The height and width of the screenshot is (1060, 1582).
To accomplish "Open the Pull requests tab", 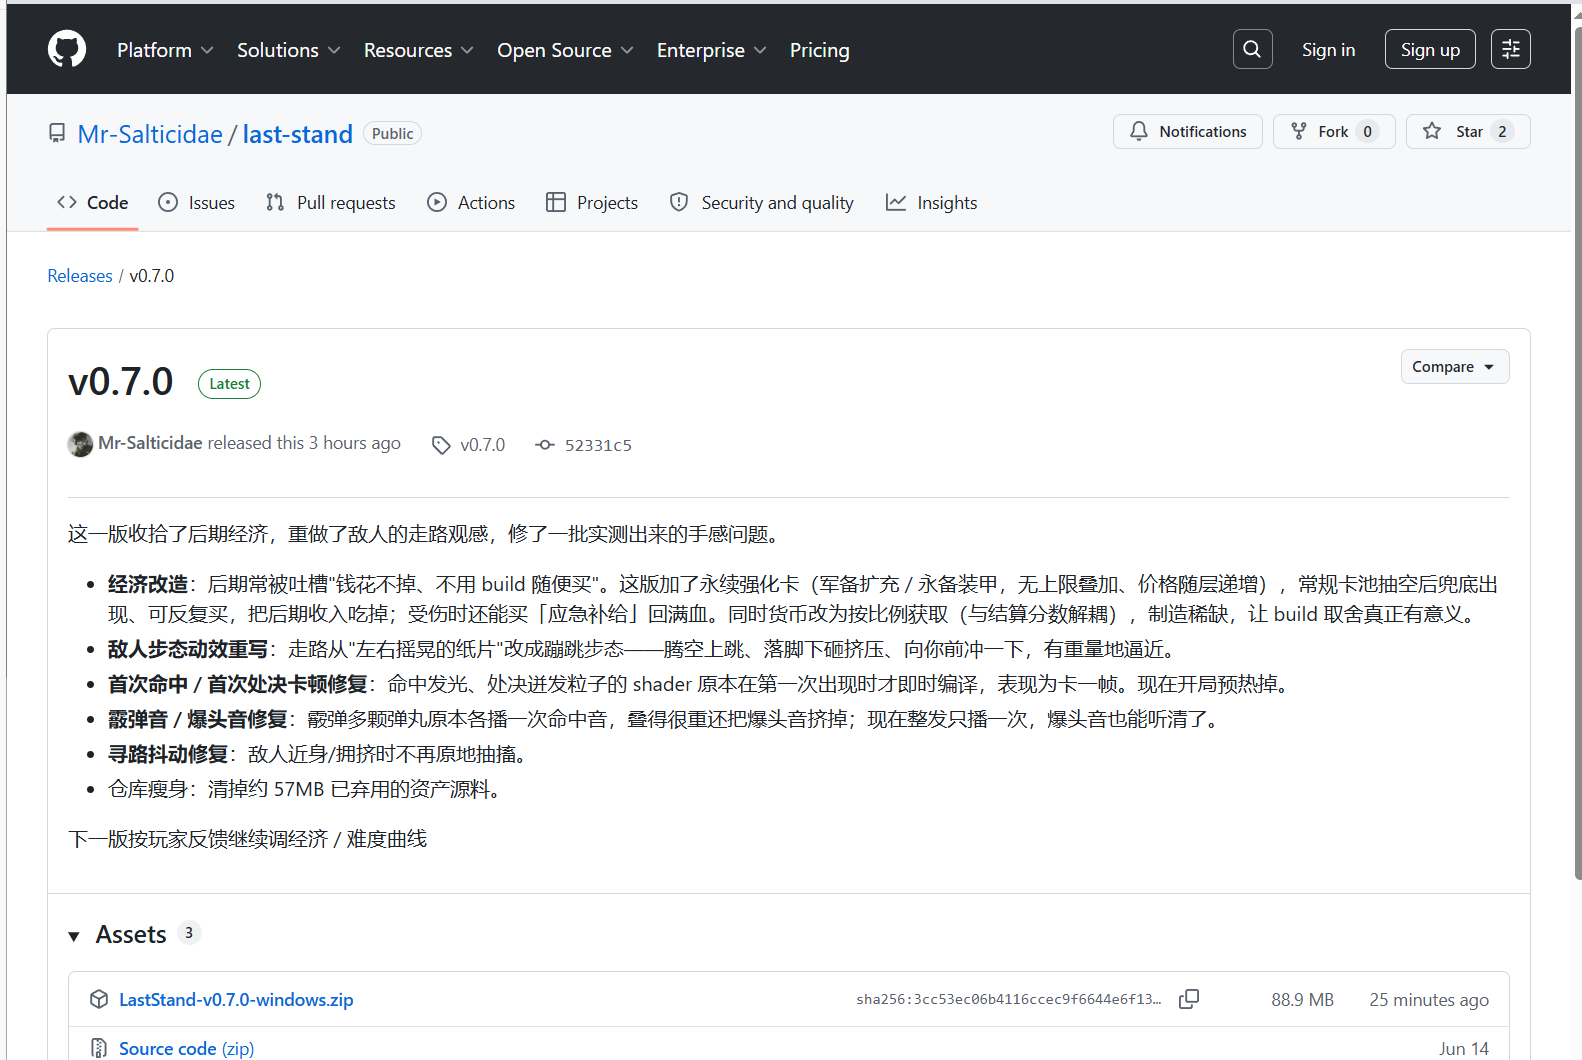I will tap(331, 203).
